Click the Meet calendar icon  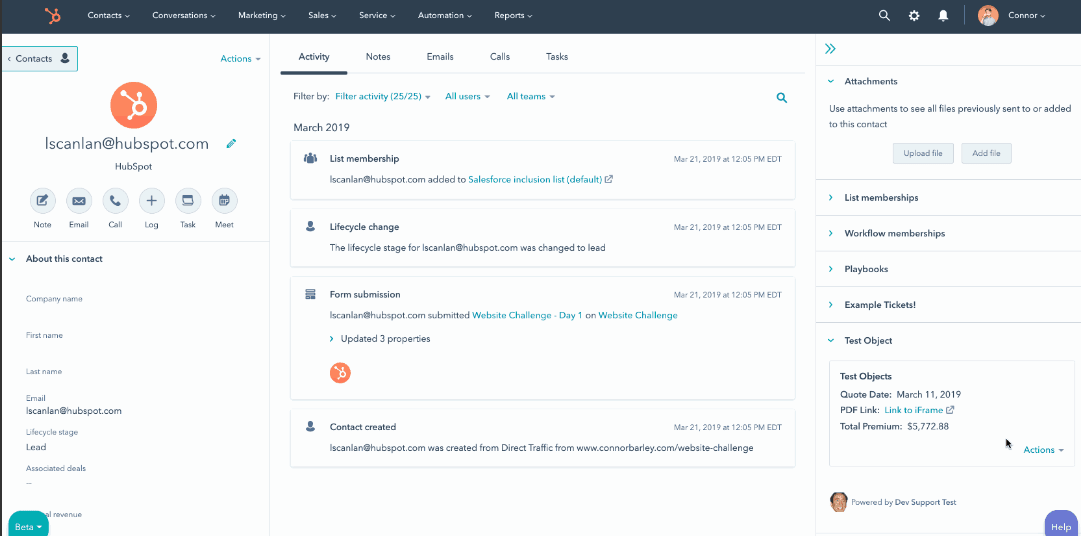224,201
